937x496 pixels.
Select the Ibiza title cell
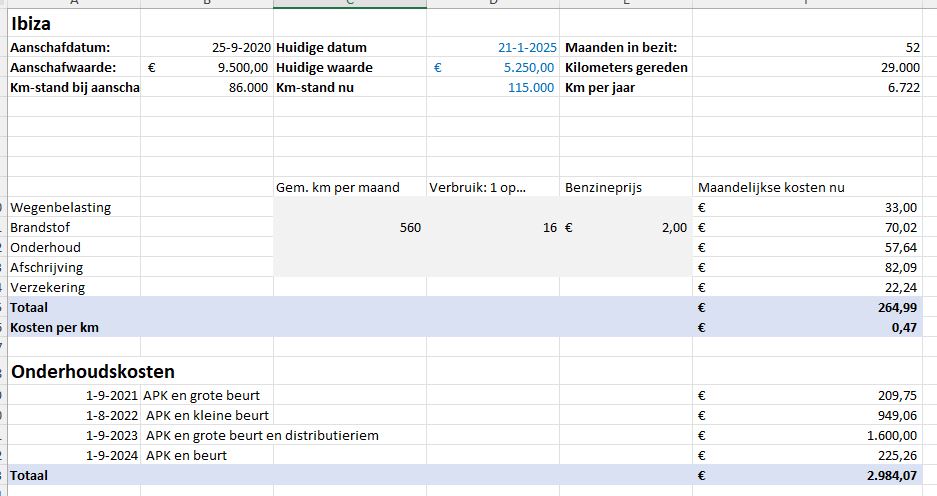click(74, 23)
